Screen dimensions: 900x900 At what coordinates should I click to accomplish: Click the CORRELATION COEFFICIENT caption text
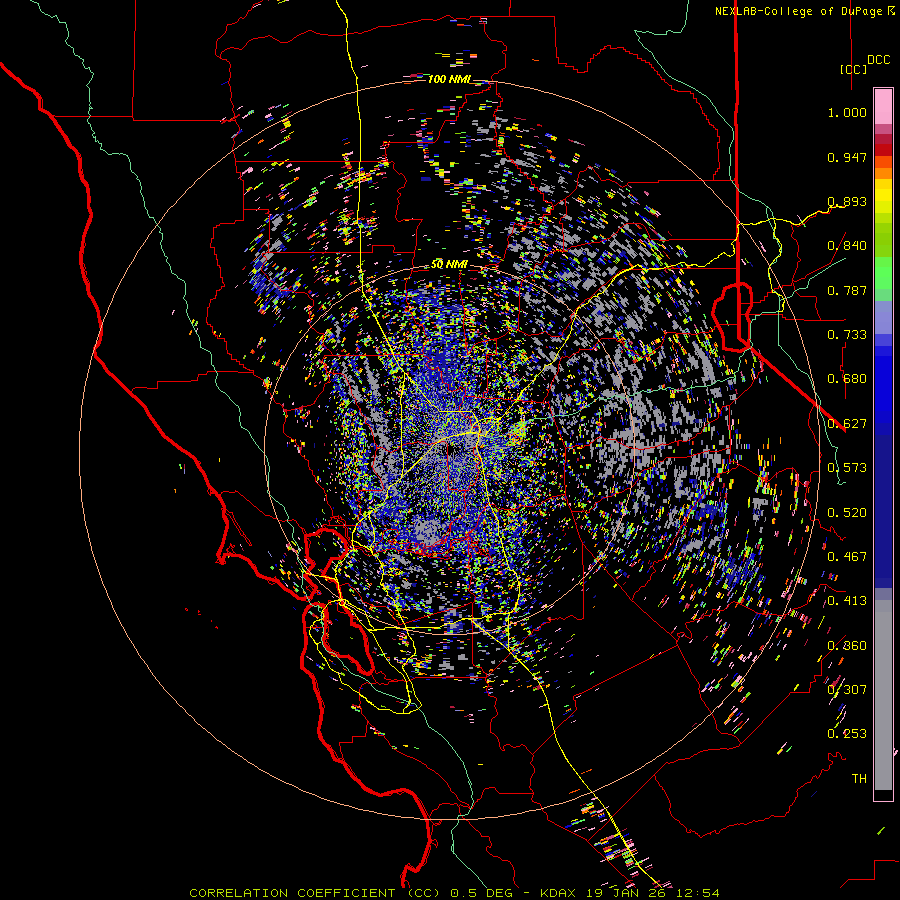point(292,893)
